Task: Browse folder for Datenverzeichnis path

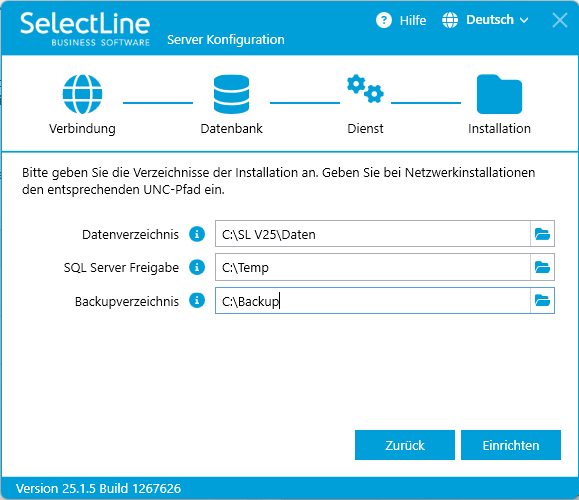Action: coord(542,234)
